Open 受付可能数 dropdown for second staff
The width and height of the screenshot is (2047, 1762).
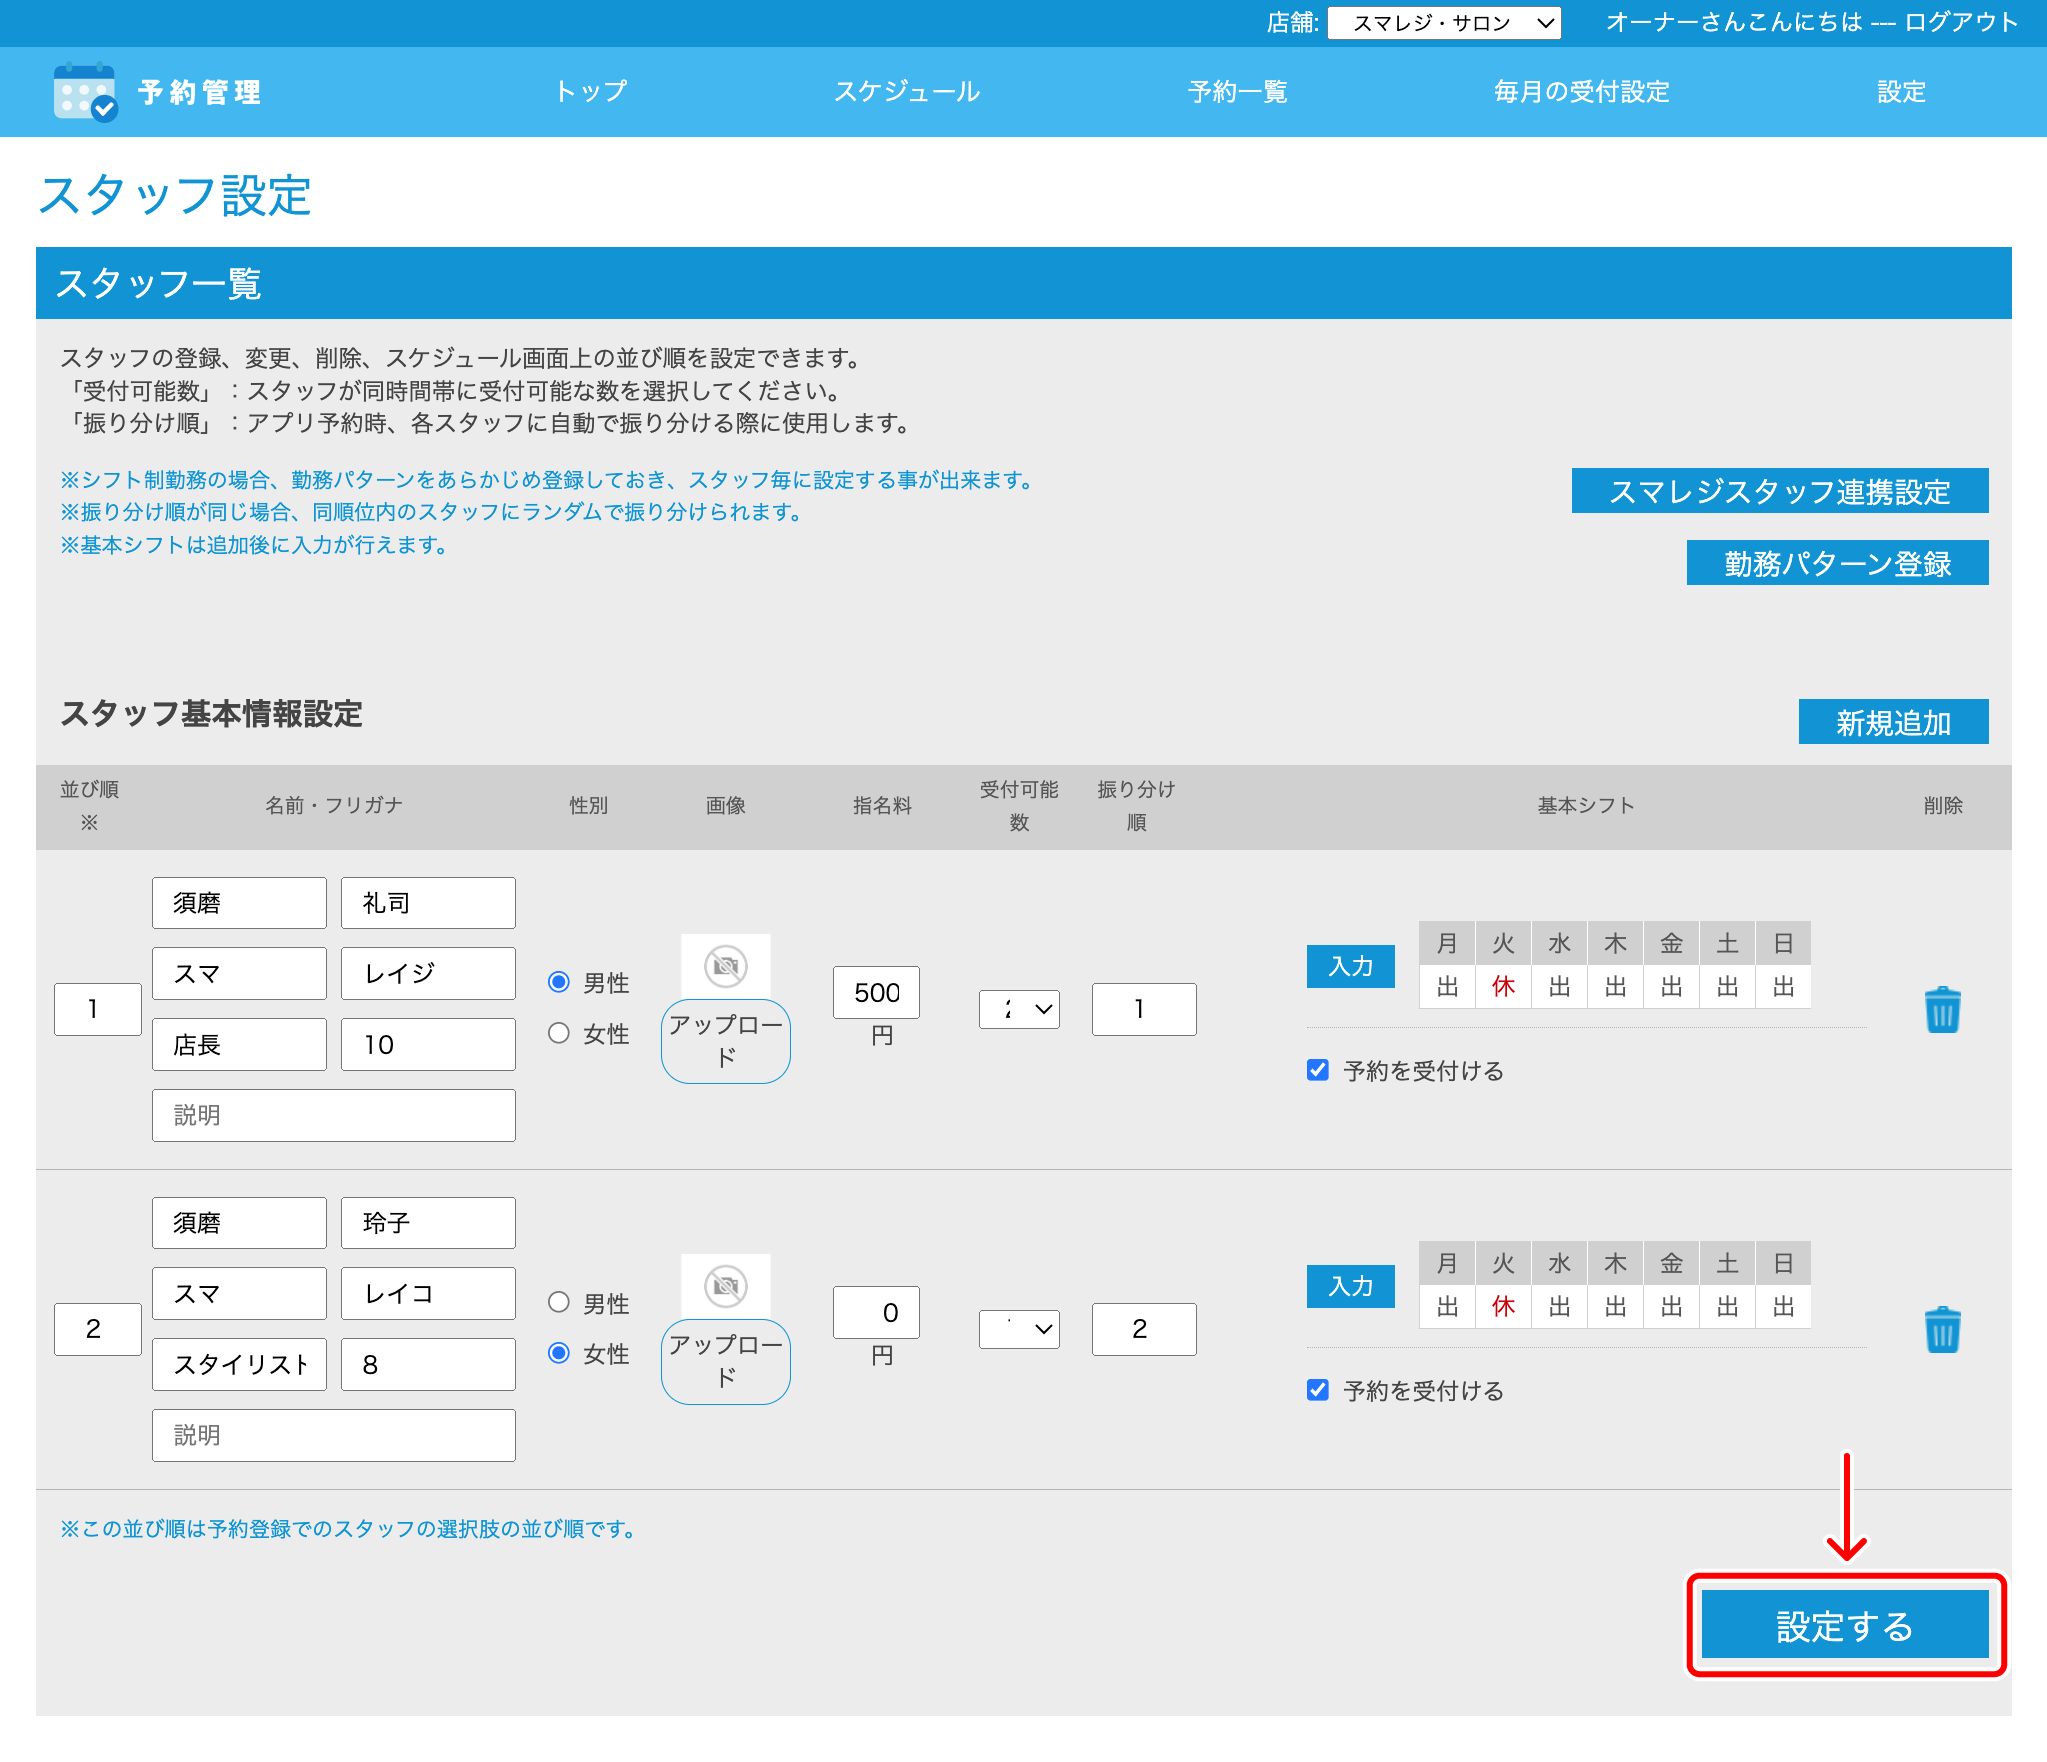coord(1019,1329)
